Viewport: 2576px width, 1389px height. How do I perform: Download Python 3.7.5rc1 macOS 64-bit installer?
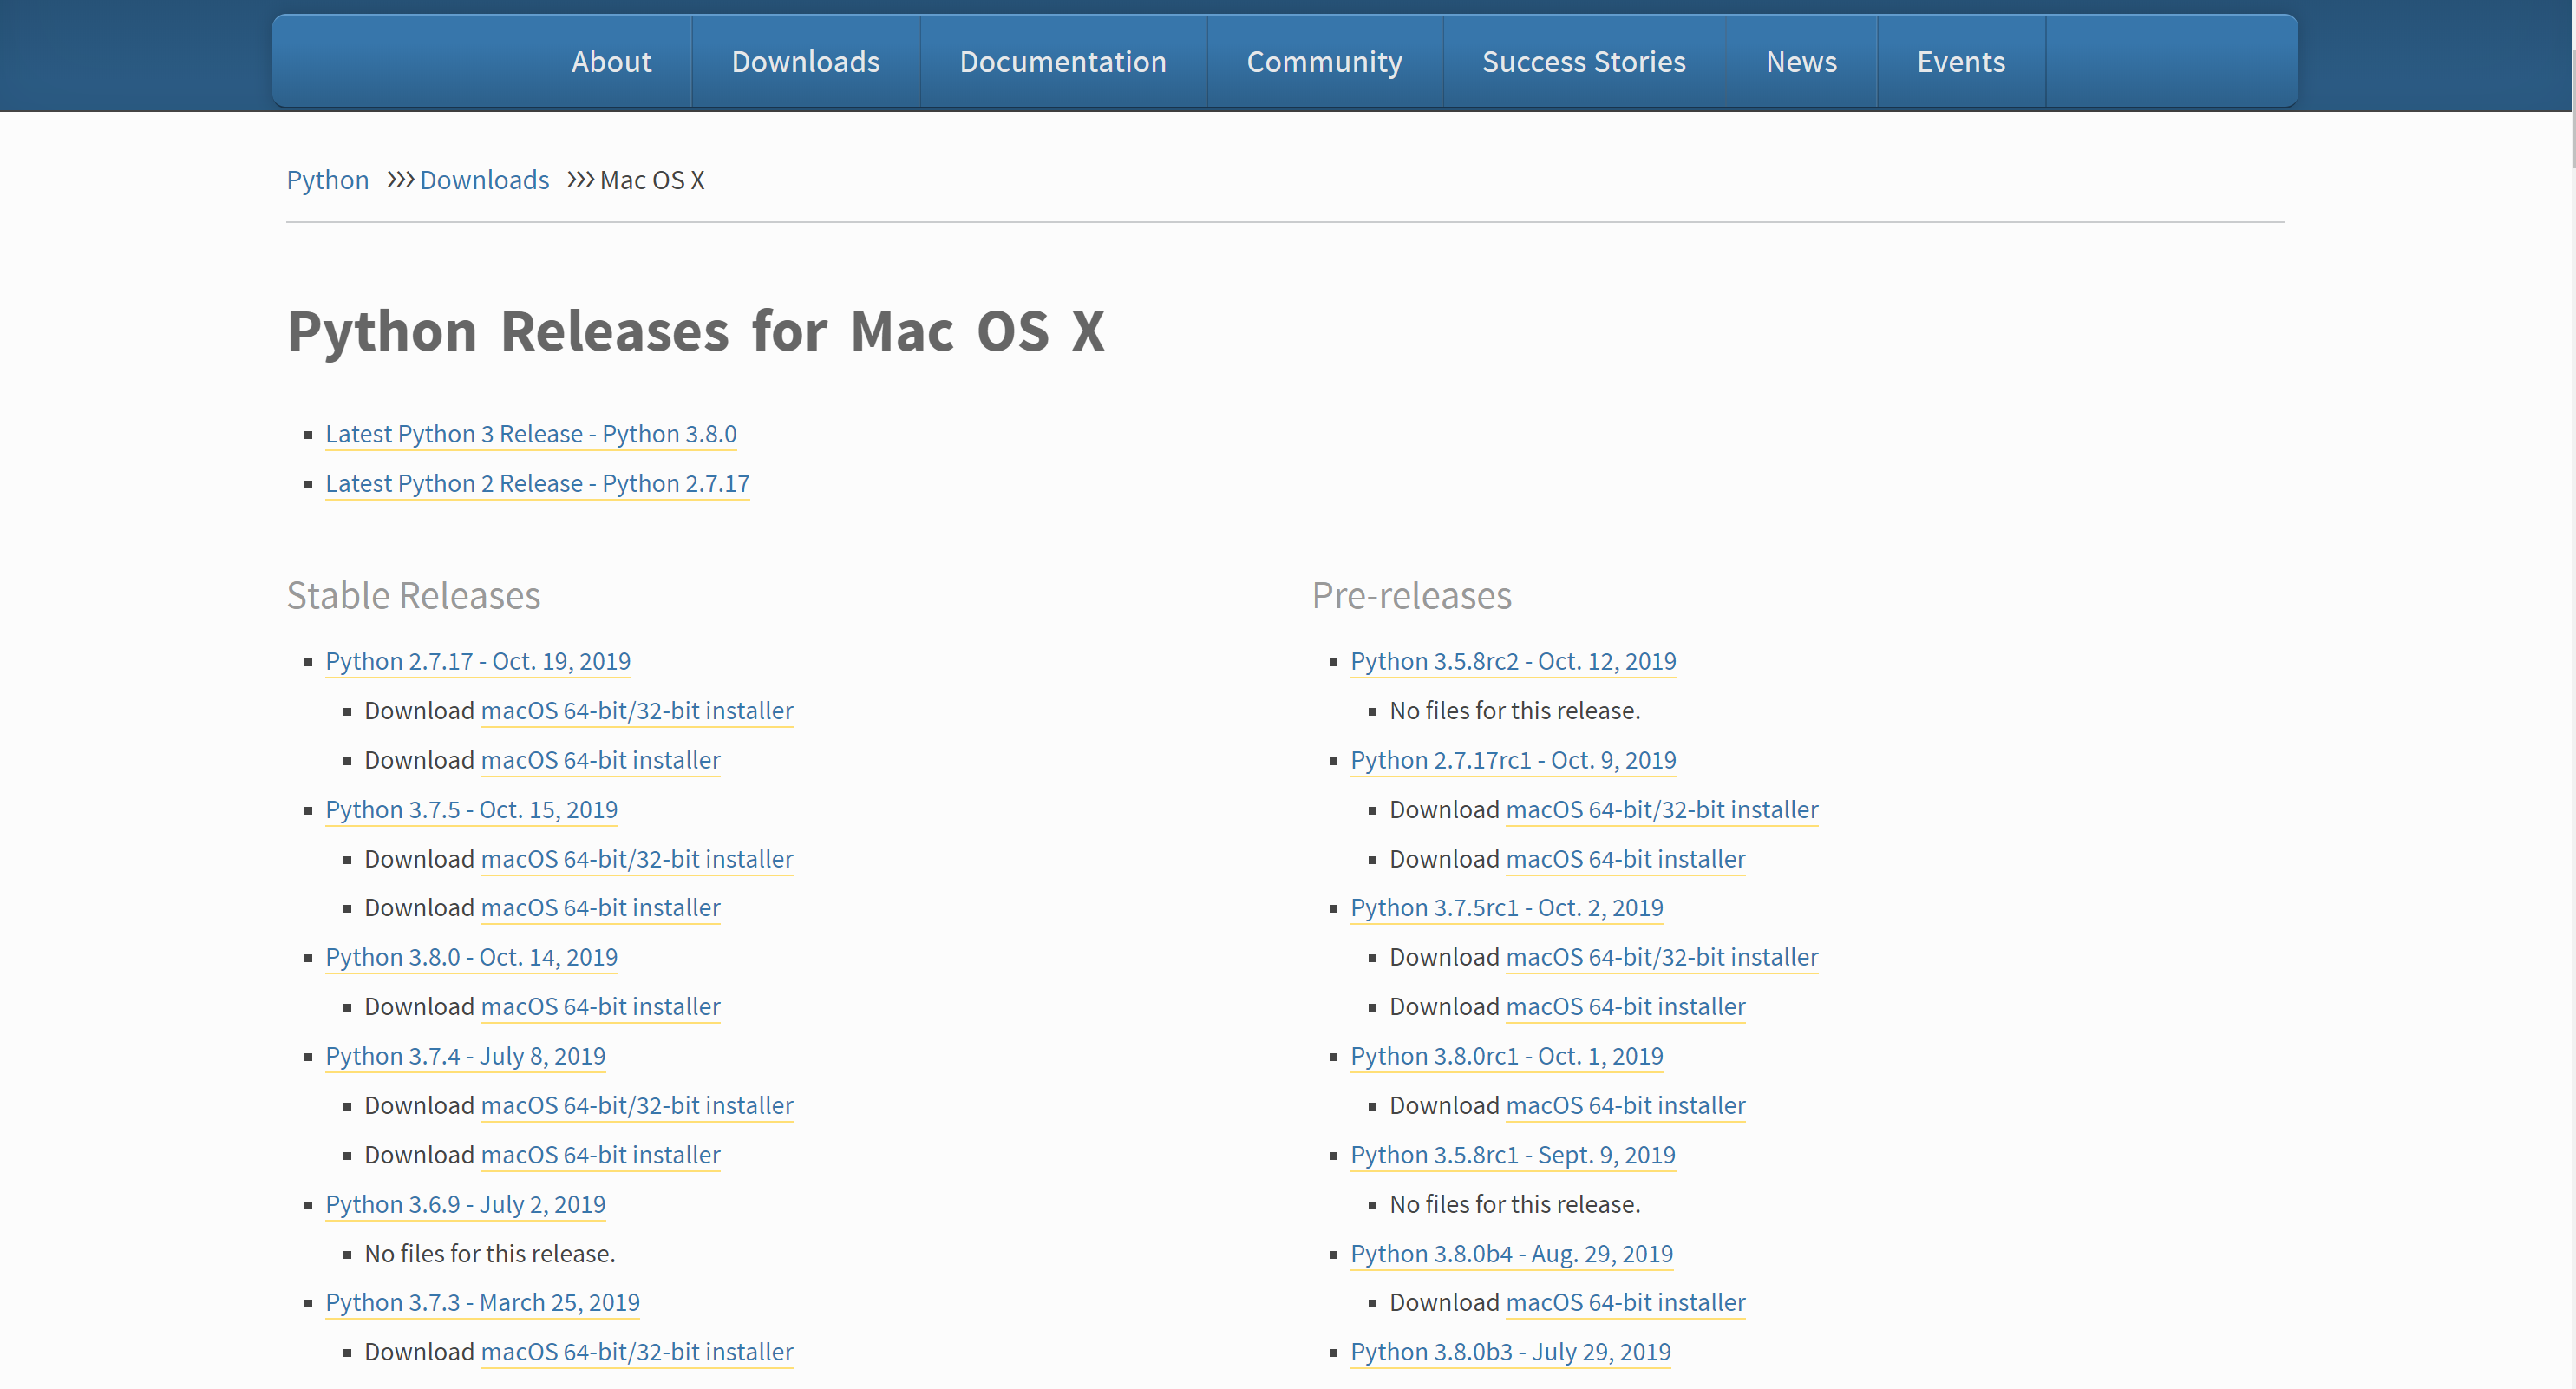pyautogui.click(x=1625, y=1006)
